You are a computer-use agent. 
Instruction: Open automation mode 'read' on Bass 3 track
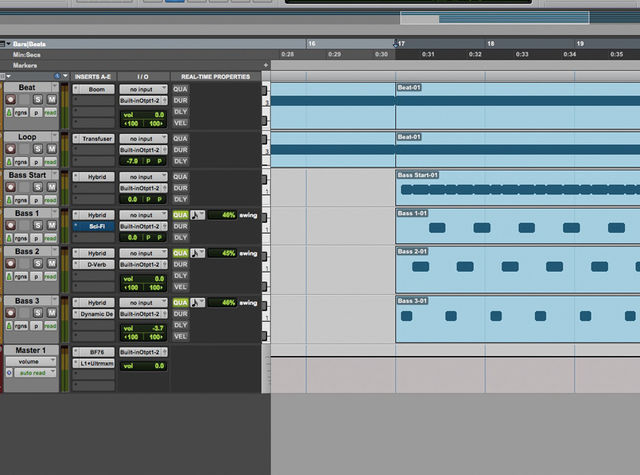51,326
